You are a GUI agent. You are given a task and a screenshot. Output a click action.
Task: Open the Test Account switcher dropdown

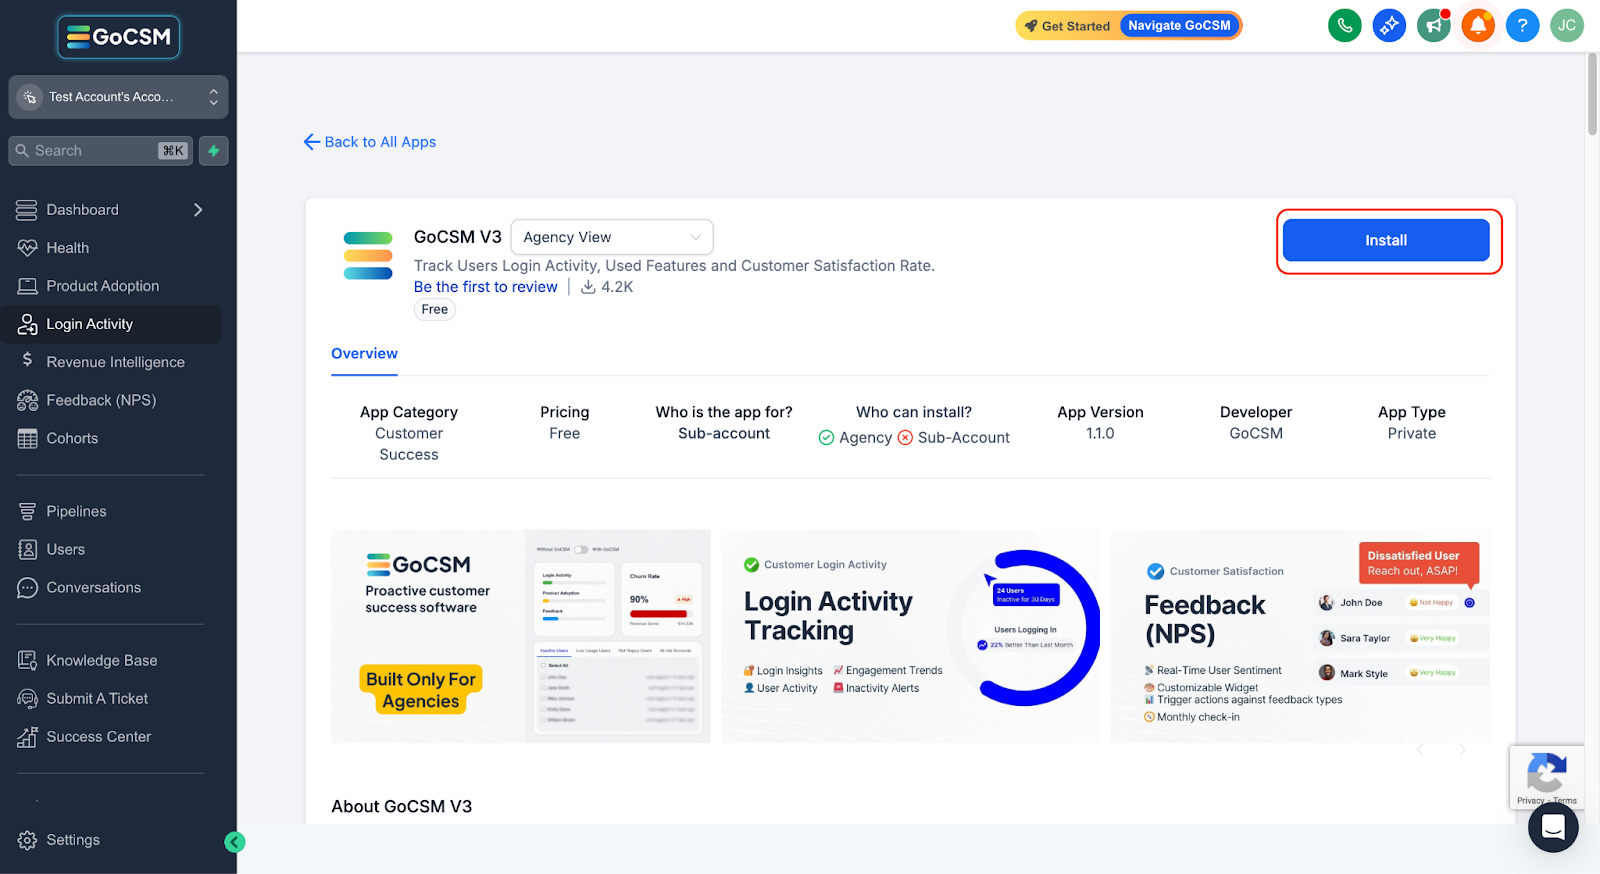(x=118, y=97)
